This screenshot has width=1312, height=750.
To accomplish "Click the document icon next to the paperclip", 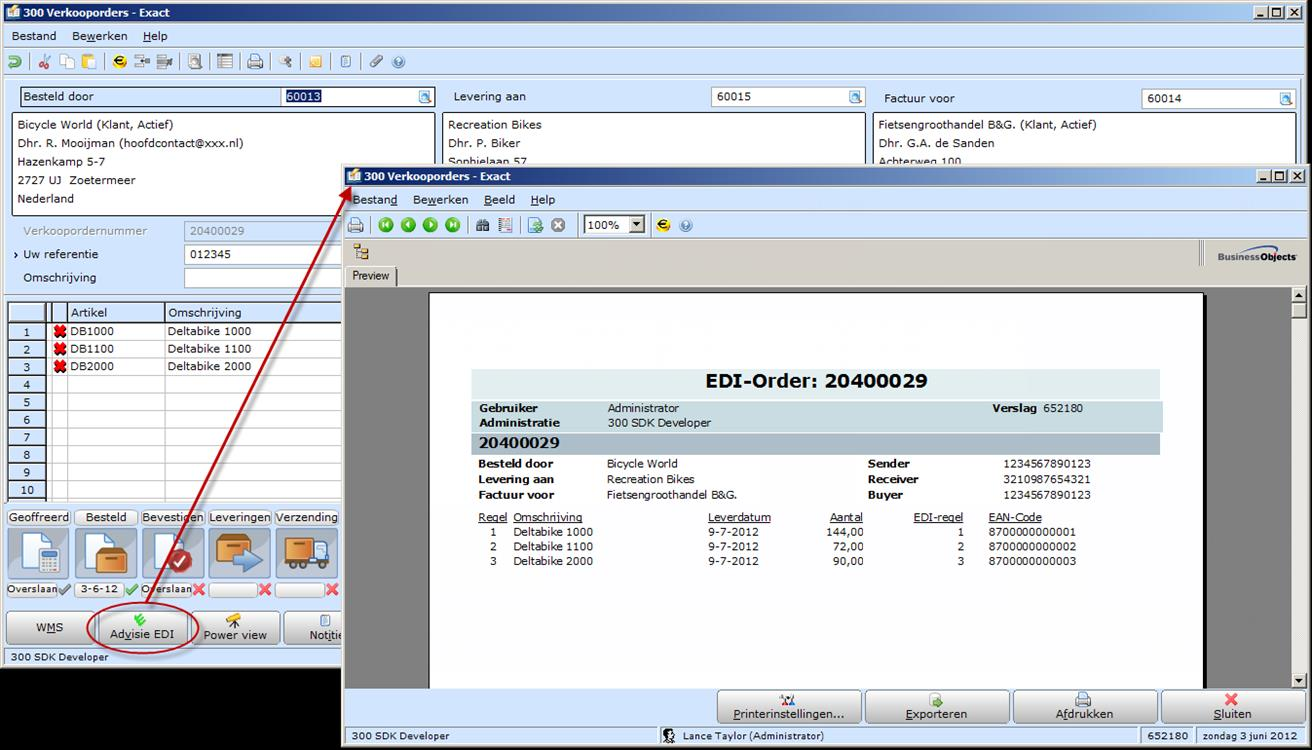I will (x=345, y=62).
